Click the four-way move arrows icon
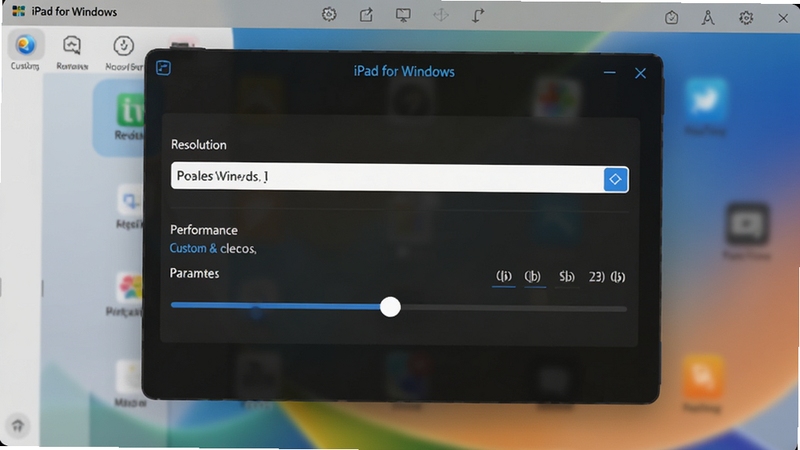Viewport: 800px width, 450px height. coord(441,15)
